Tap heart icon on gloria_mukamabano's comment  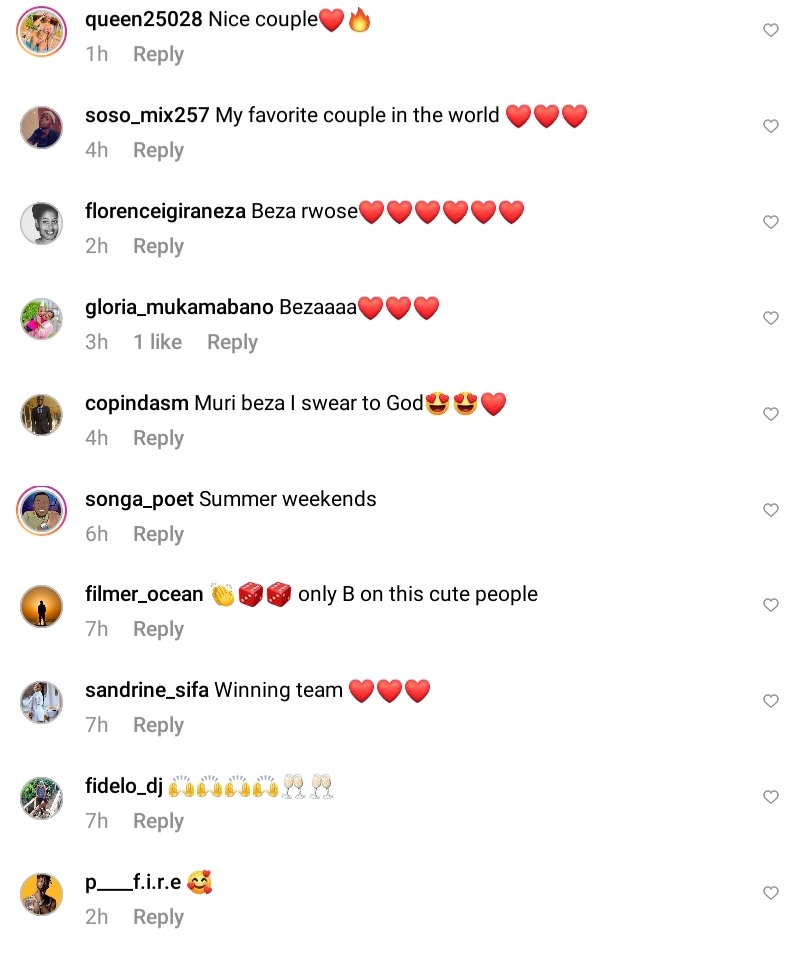770,318
